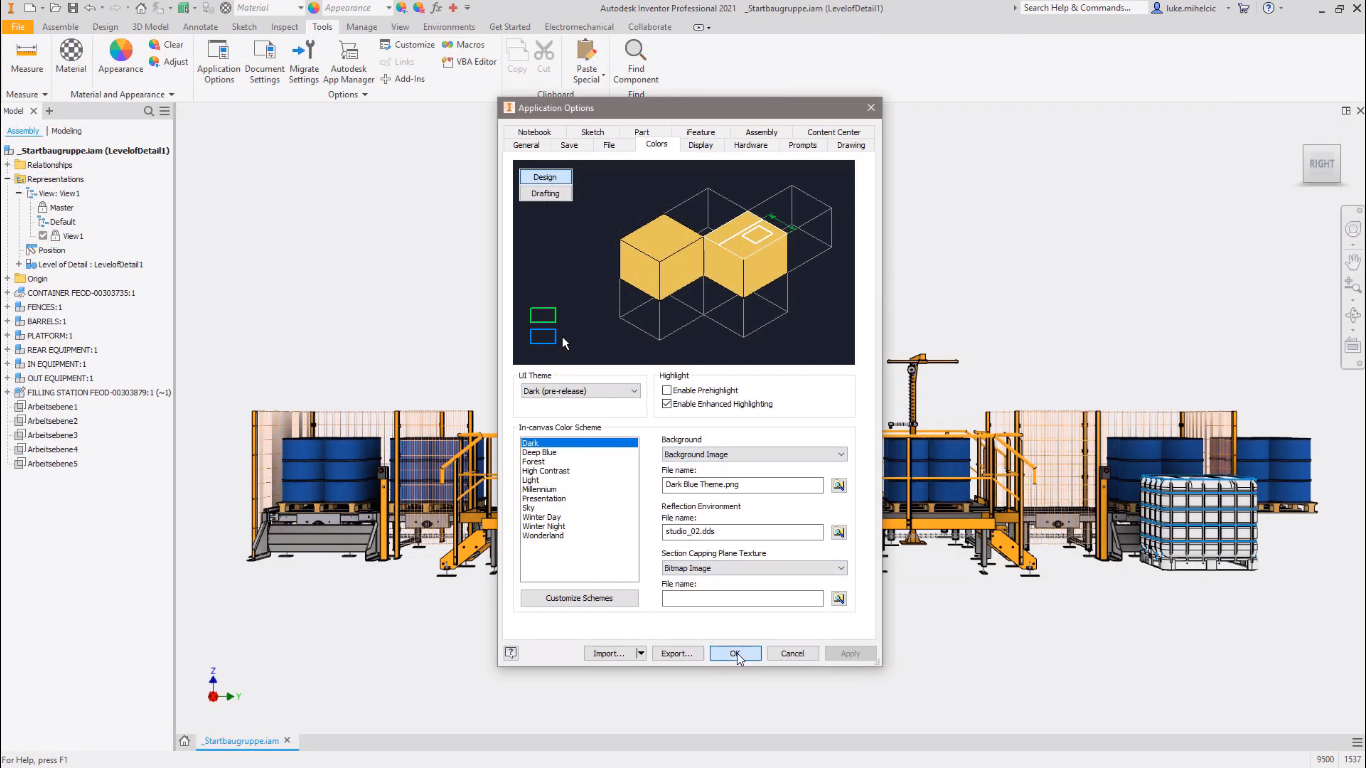This screenshot has width=1366, height=768.
Task: Open the Model browser hamburger menu
Action: [165, 111]
